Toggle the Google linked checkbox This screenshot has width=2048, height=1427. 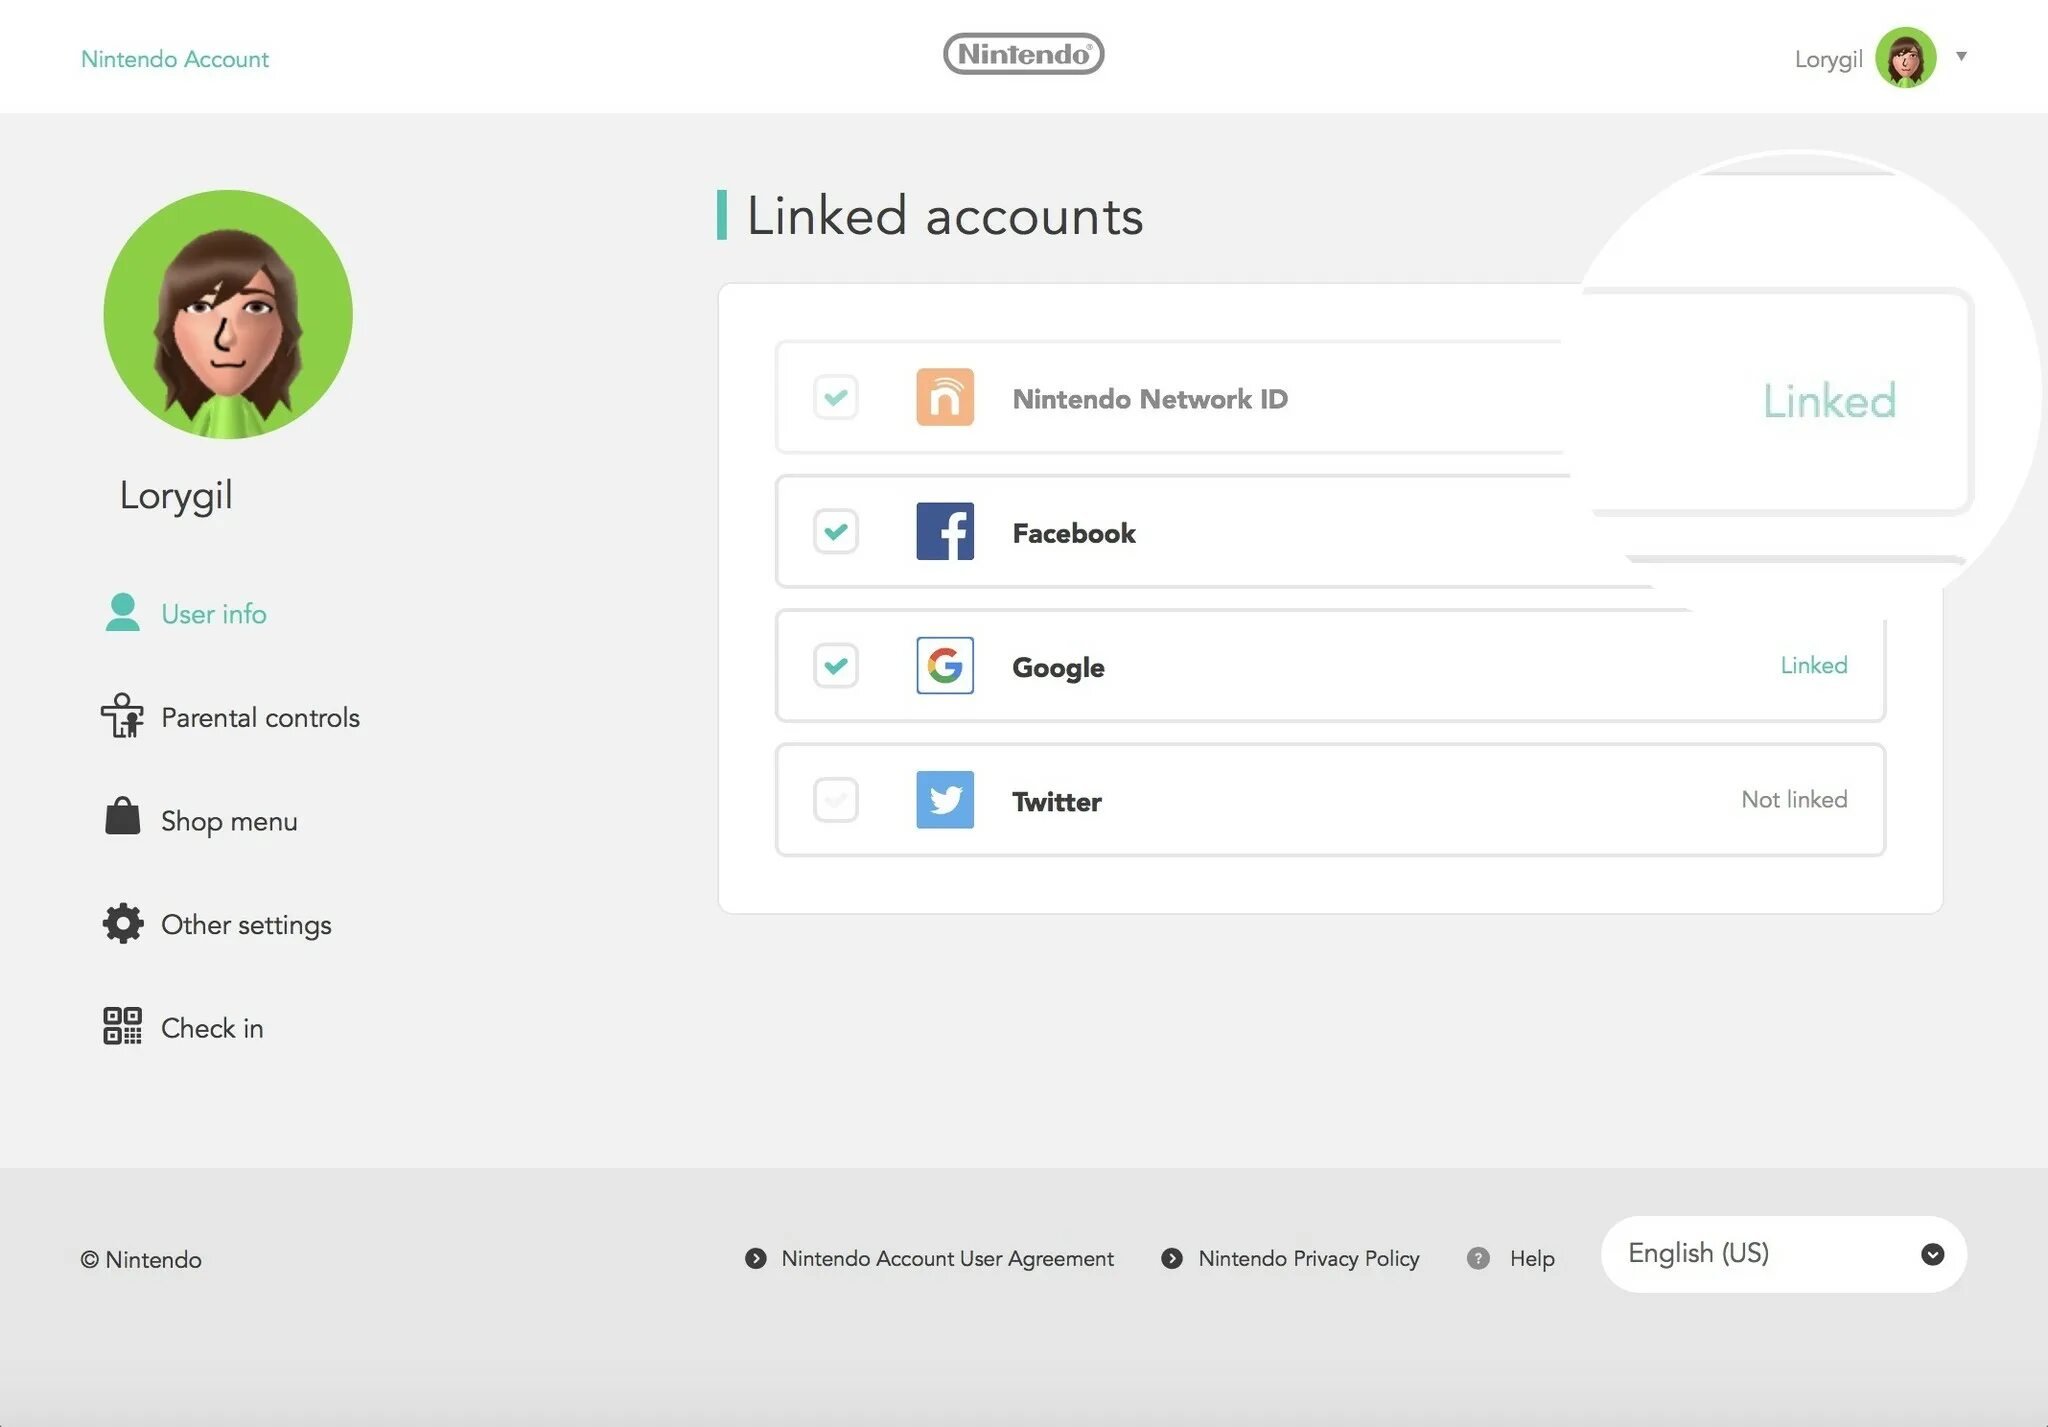[834, 664]
